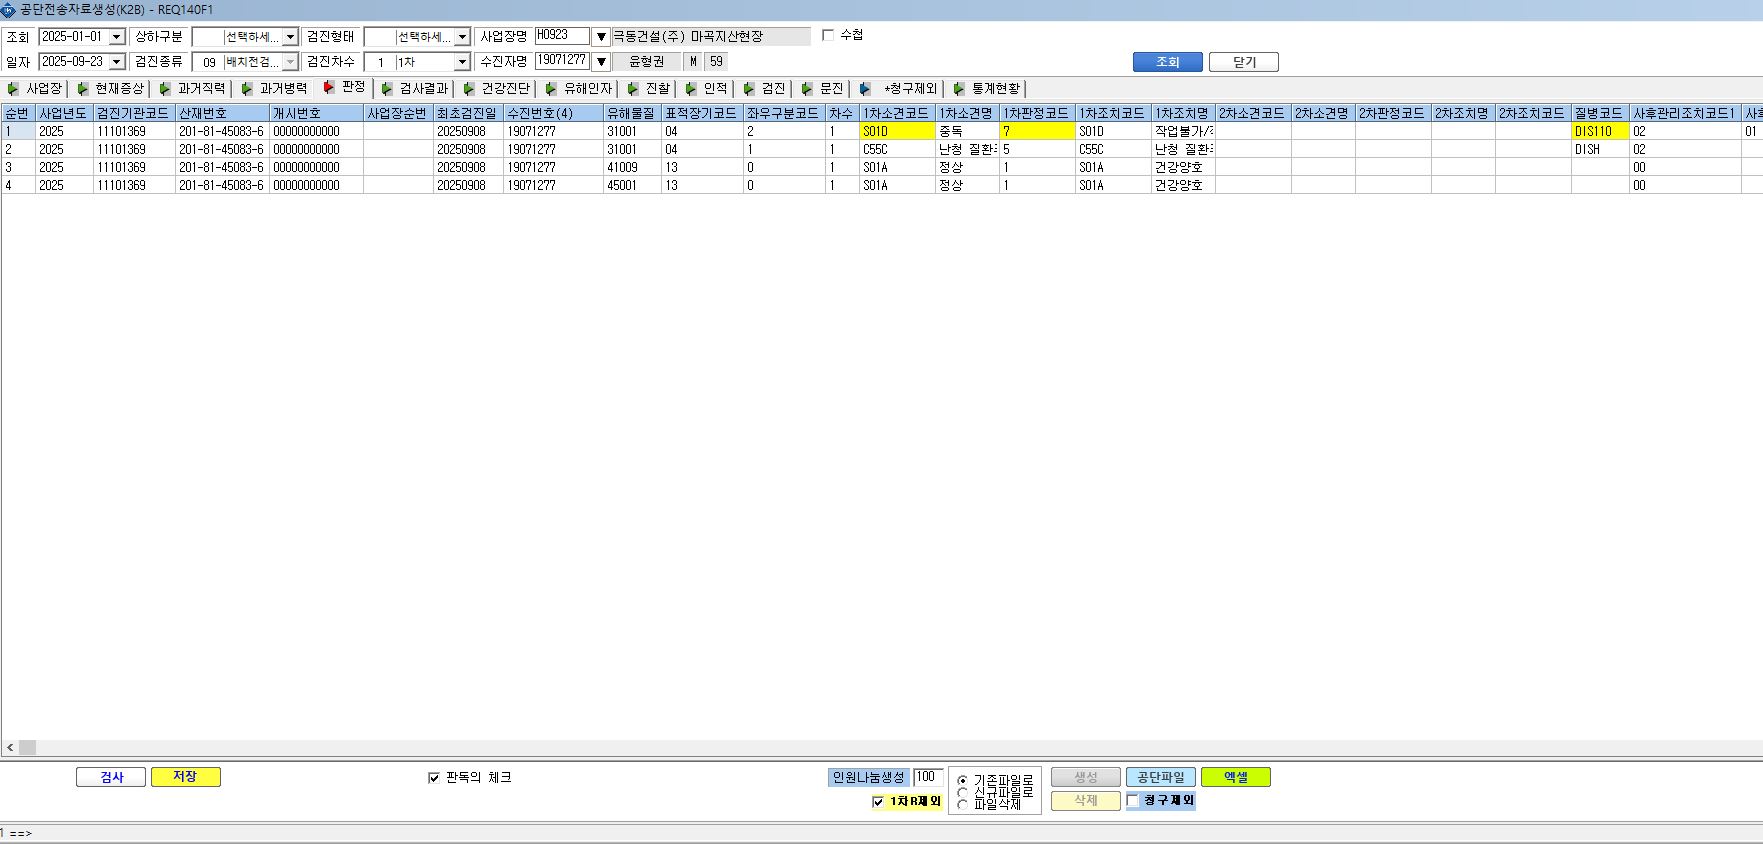The image size is (1763, 844).
Task: Click the yellow 1차소견코드 S01D cell
Action: pyautogui.click(x=897, y=131)
